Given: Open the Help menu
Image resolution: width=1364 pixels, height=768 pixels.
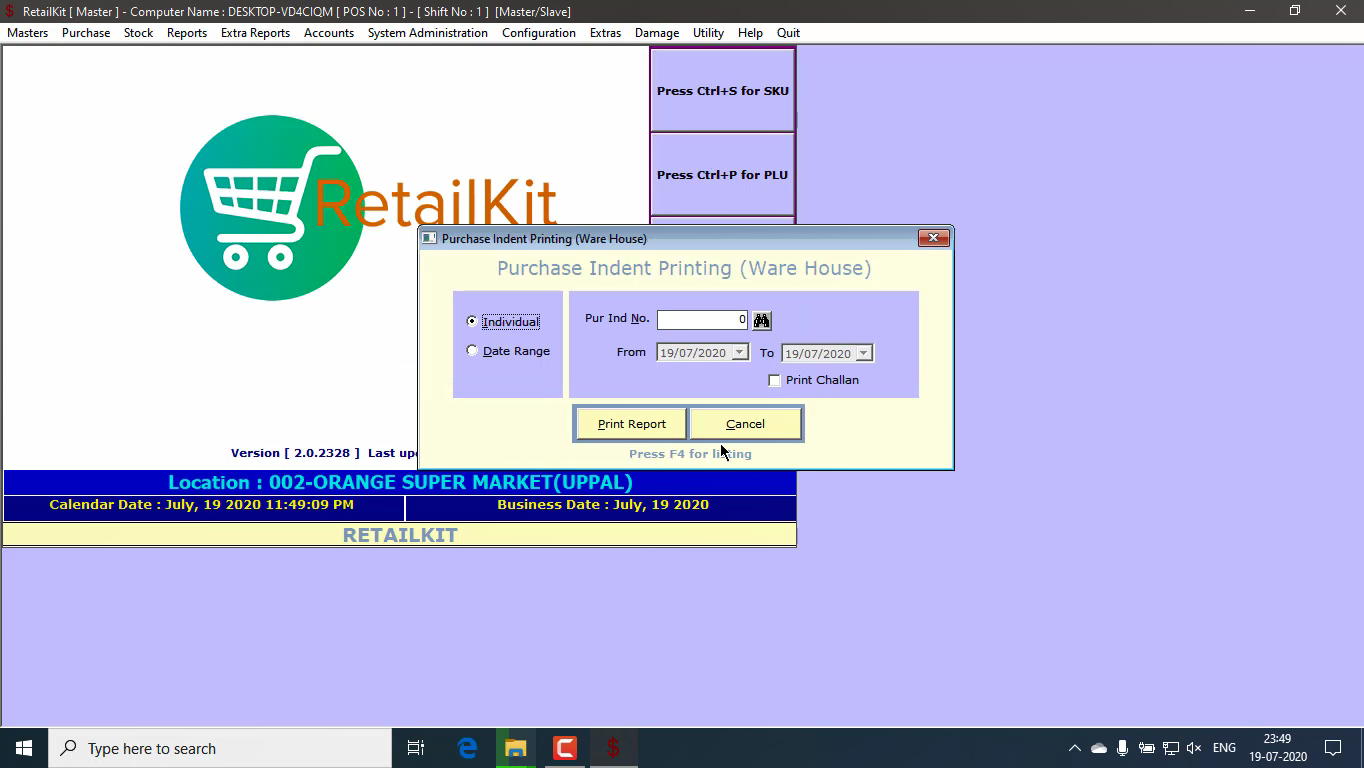Looking at the screenshot, I should [x=750, y=33].
